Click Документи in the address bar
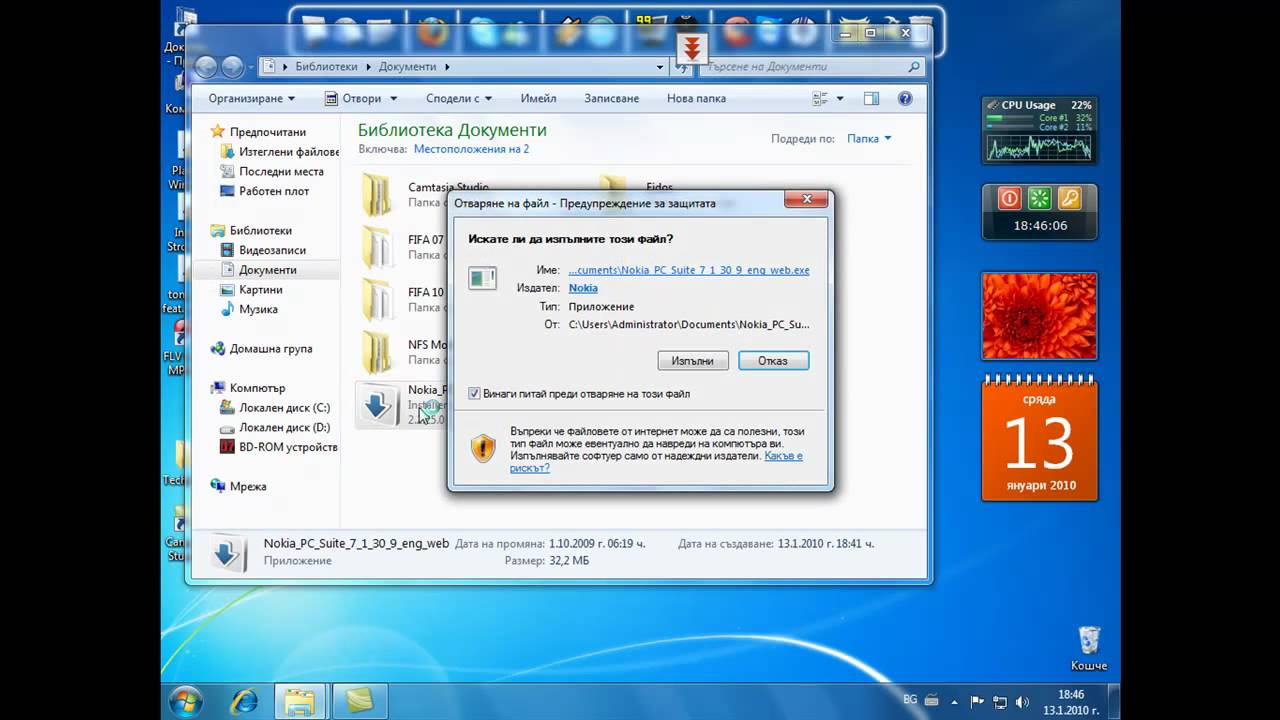1280x720 pixels. point(407,67)
